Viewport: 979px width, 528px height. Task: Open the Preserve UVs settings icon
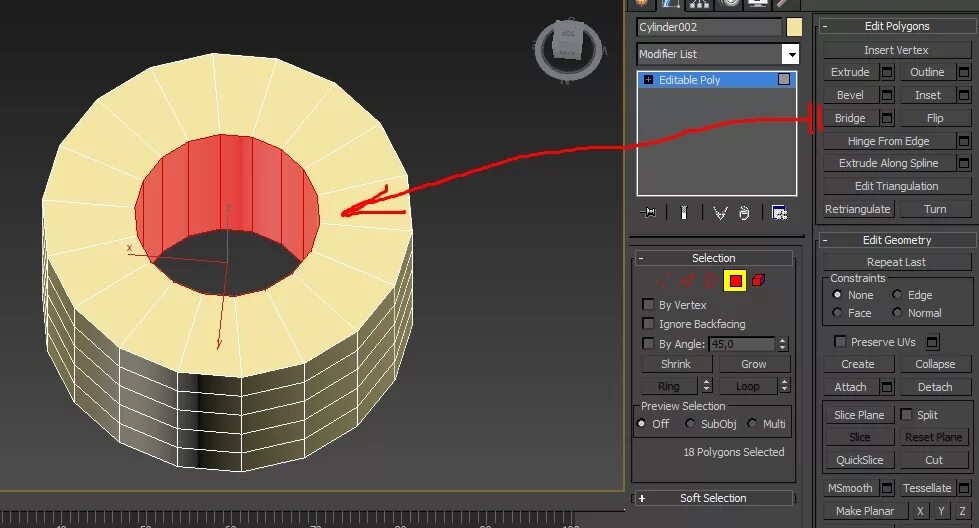[x=932, y=342]
